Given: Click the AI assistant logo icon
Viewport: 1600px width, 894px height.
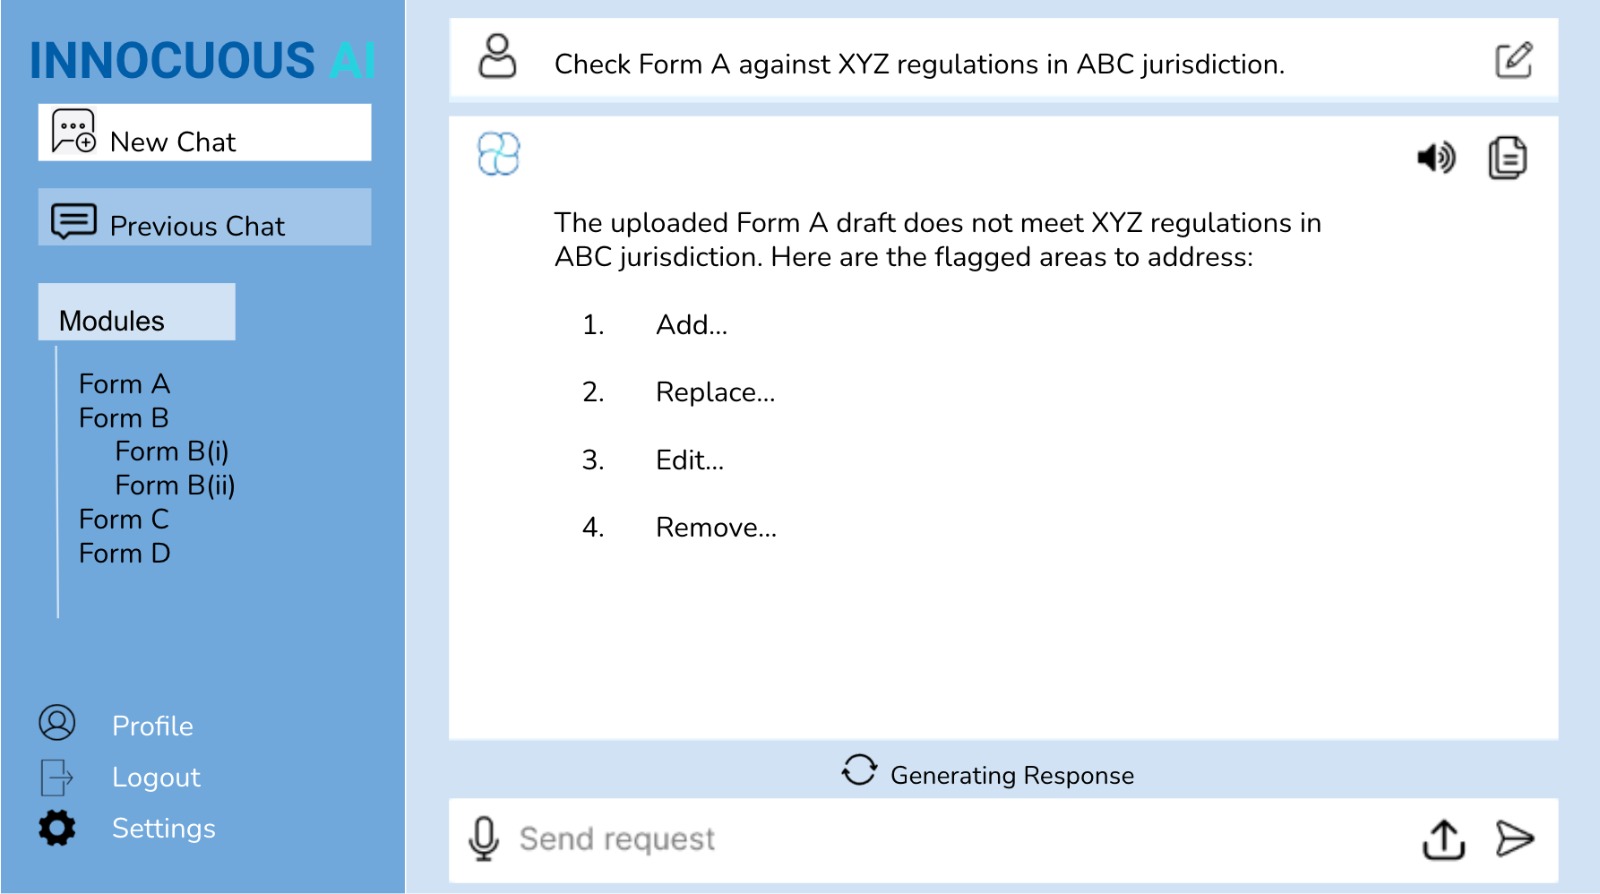Looking at the screenshot, I should coord(498,154).
